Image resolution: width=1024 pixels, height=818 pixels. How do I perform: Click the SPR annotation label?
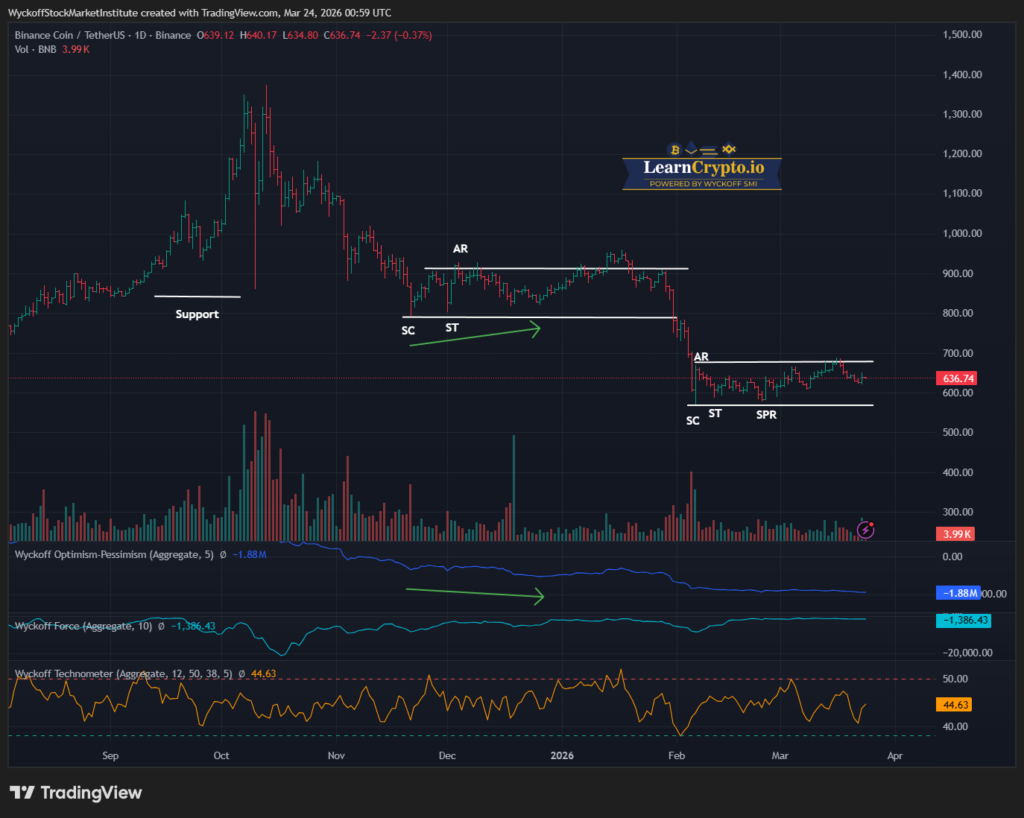(x=766, y=414)
